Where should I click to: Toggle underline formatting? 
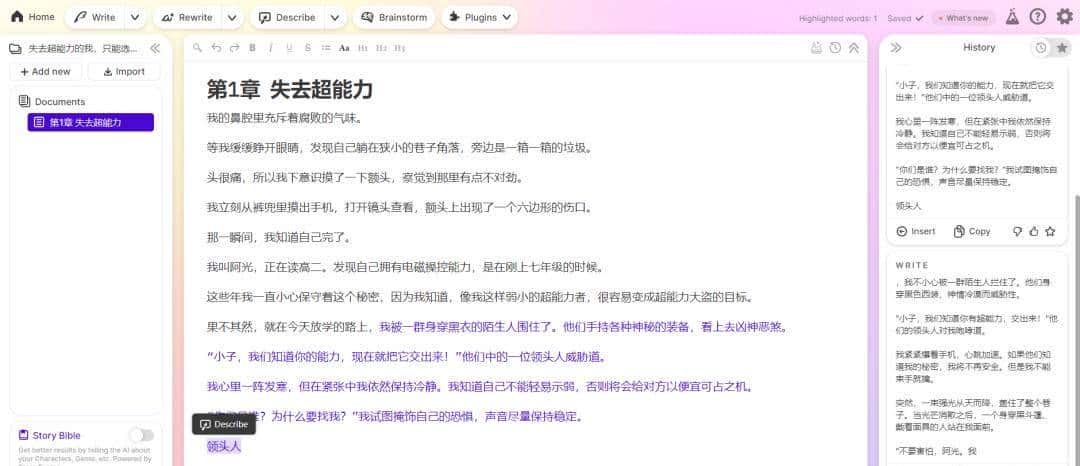coord(289,47)
